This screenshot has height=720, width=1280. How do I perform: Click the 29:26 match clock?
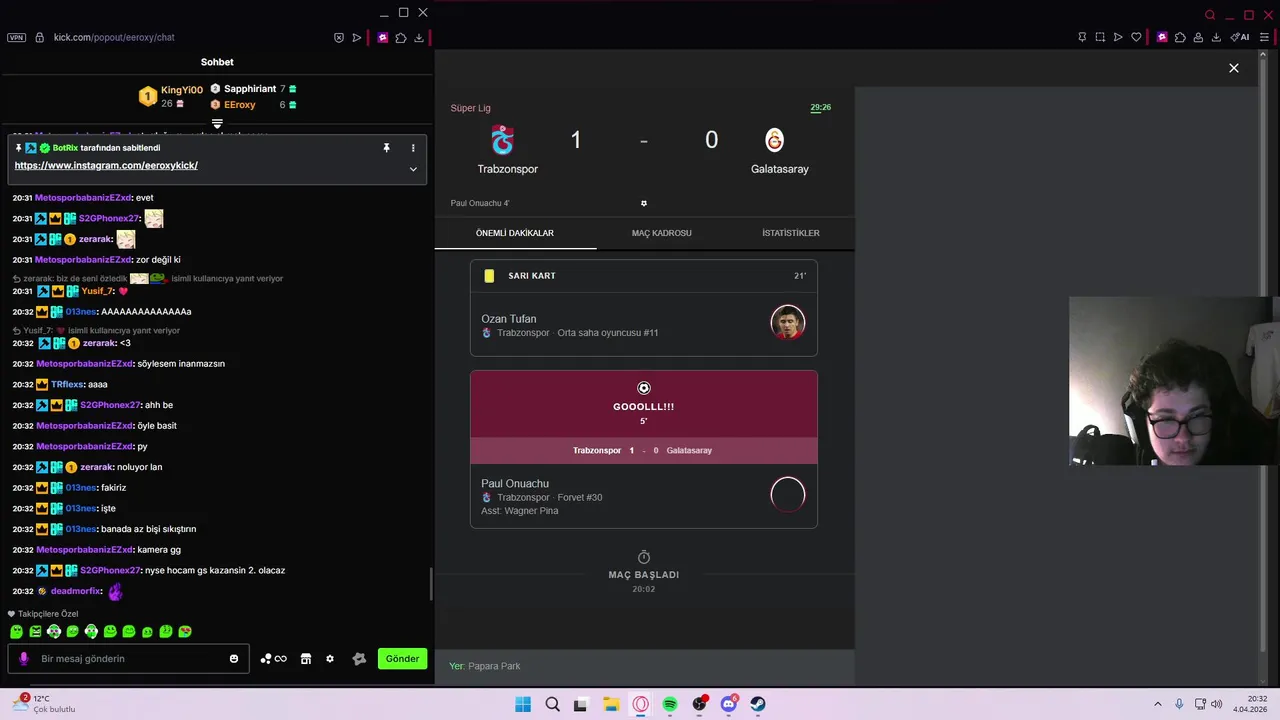pyautogui.click(x=820, y=107)
